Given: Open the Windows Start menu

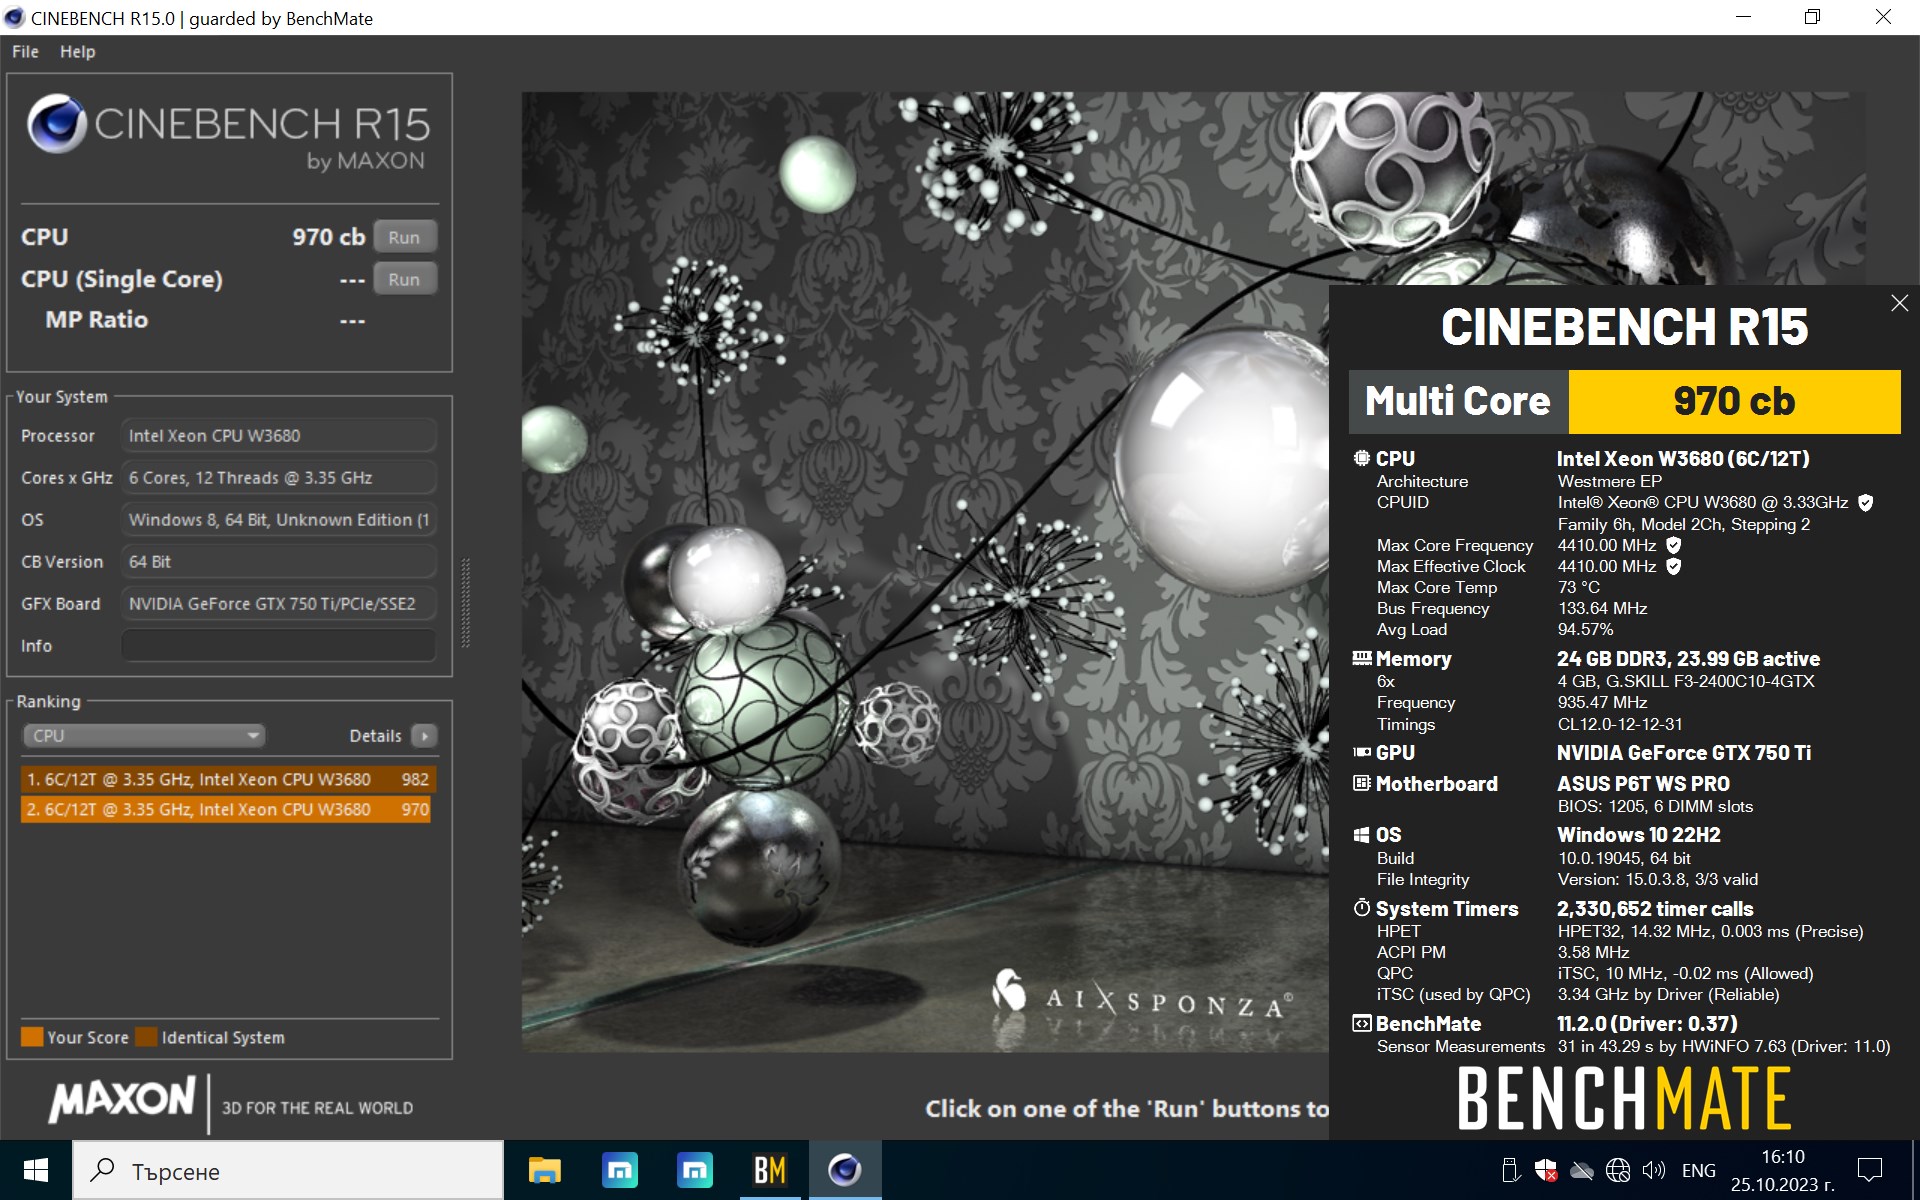Looking at the screenshot, I should [36, 1170].
